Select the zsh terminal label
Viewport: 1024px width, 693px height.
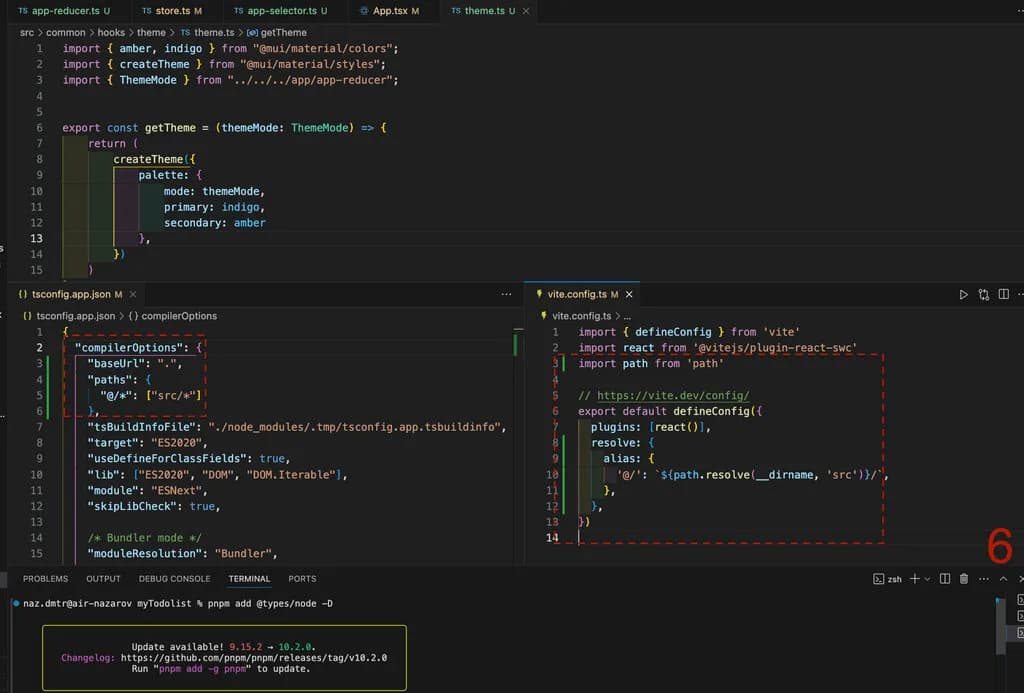click(888, 579)
